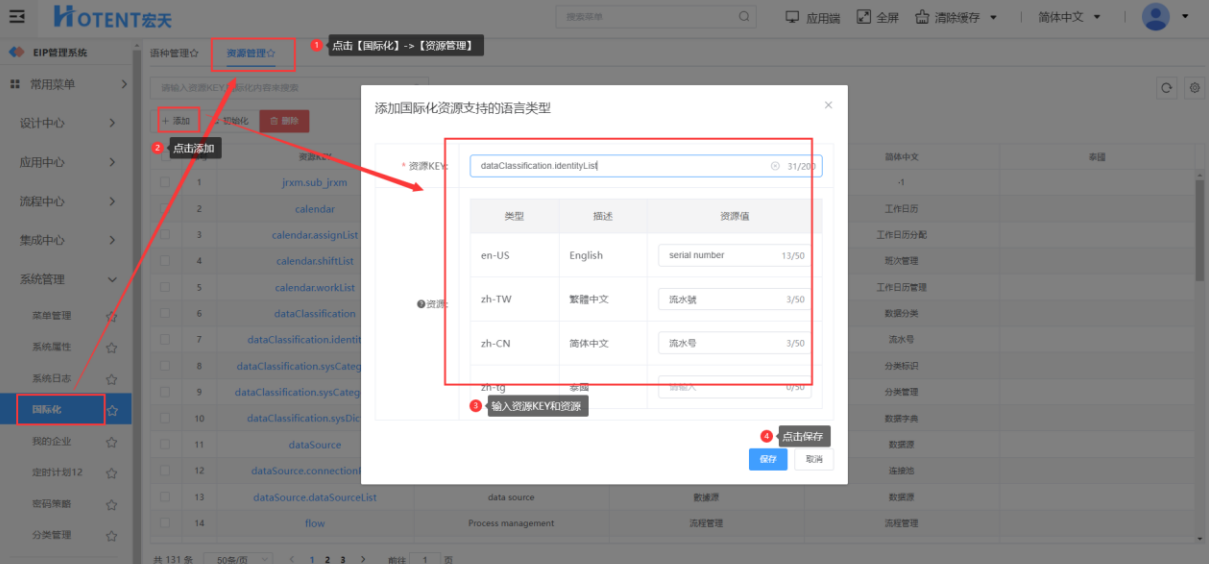Check the row 2 calendar checkbox
Image resolution: width=1209 pixels, height=564 pixels.
click(166, 209)
